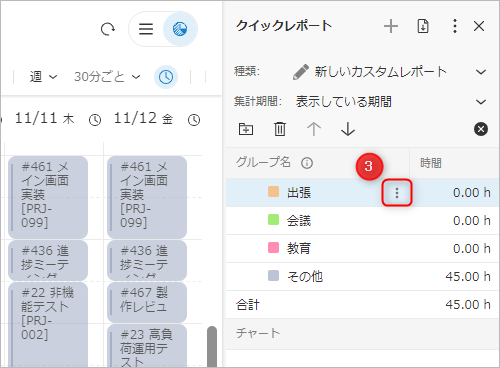This screenshot has width=500, height=368.
Task: Toggle the quick report pie chart button
Action: [x=180, y=29]
